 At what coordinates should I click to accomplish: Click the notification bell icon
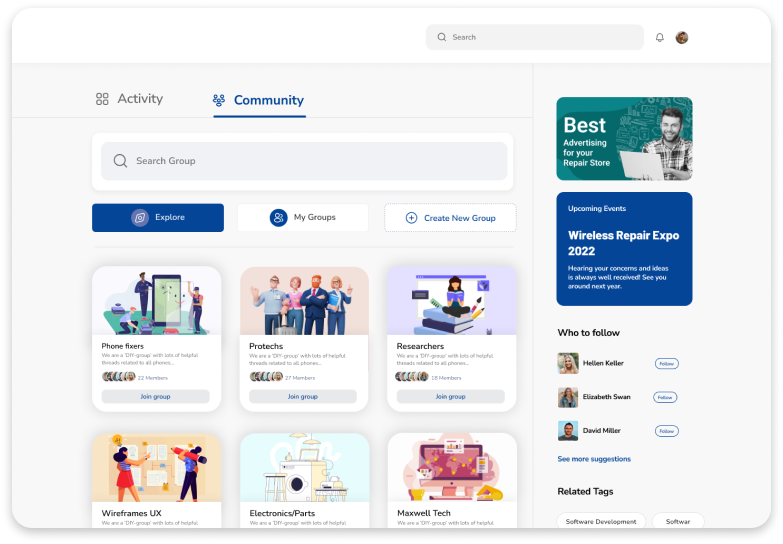pos(660,38)
